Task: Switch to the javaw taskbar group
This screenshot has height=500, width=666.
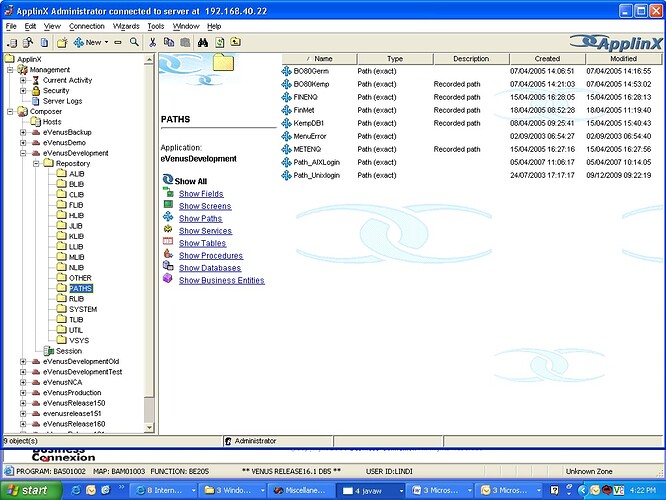Action: pos(372,491)
